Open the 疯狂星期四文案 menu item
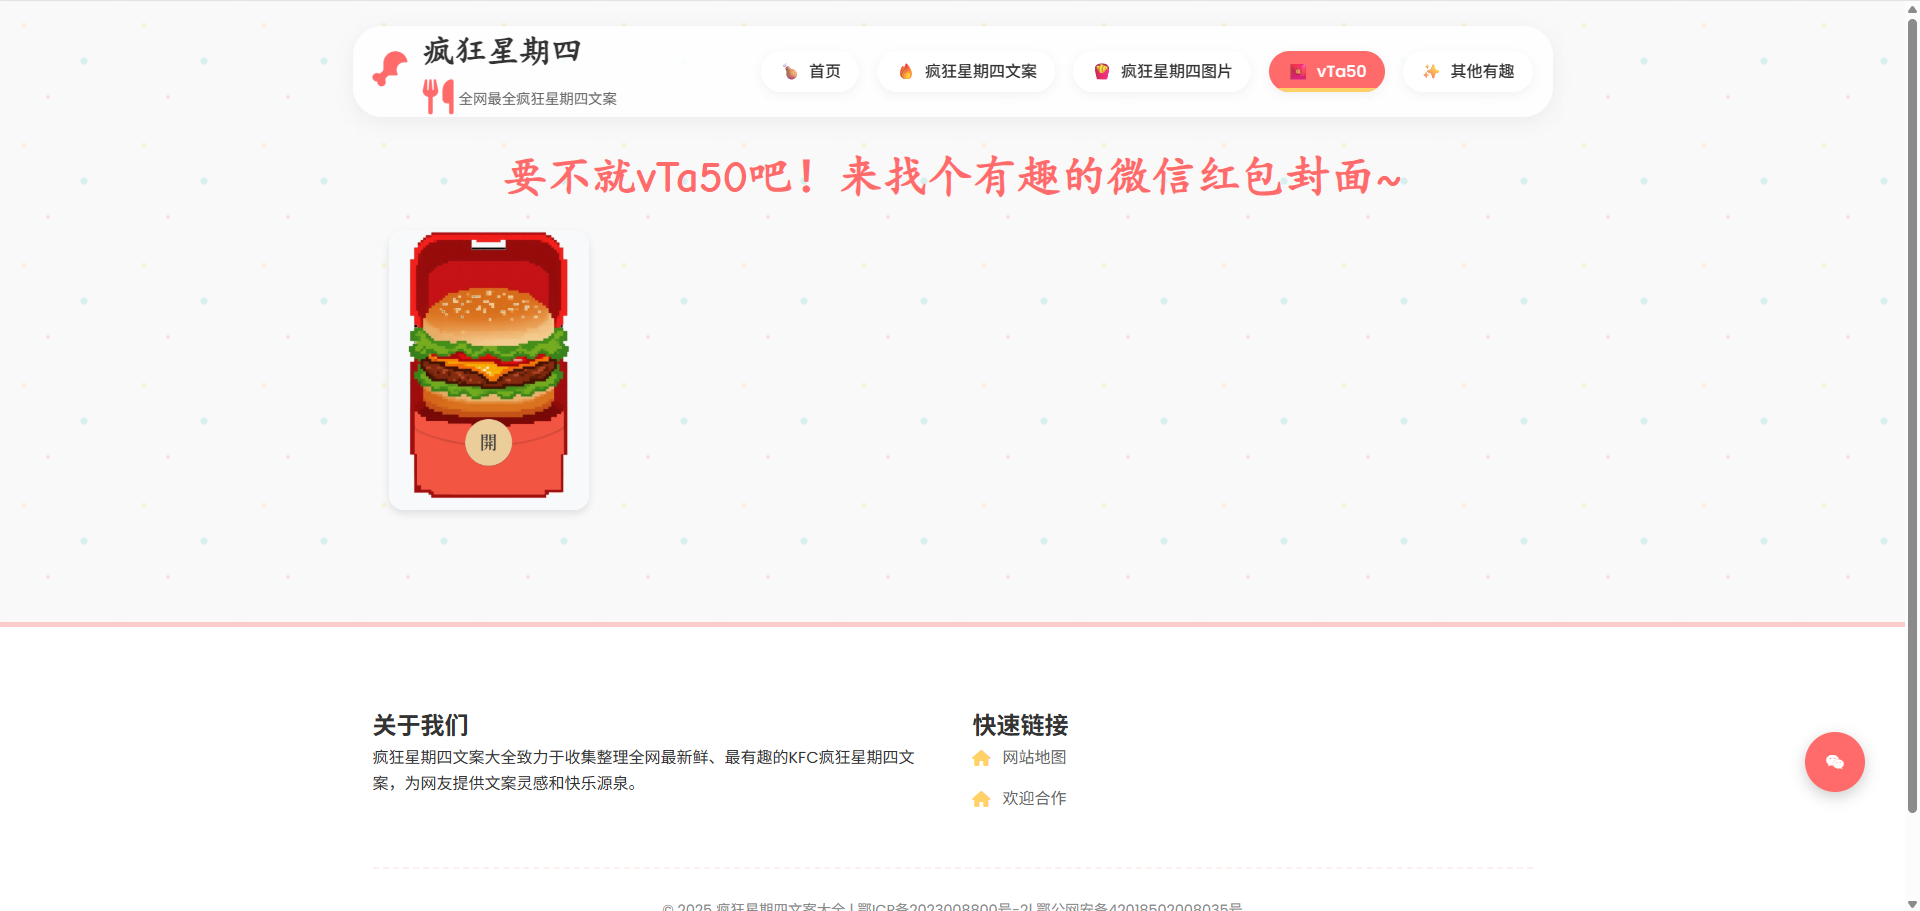The height and width of the screenshot is (911, 1920). (966, 72)
